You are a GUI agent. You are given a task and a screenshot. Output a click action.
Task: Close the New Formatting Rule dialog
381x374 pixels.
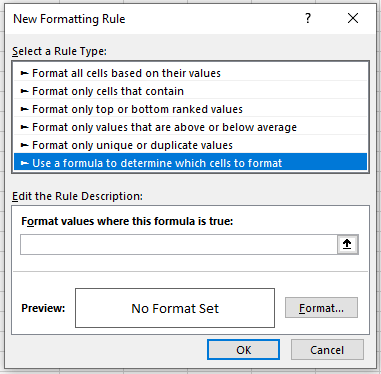tap(353, 18)
